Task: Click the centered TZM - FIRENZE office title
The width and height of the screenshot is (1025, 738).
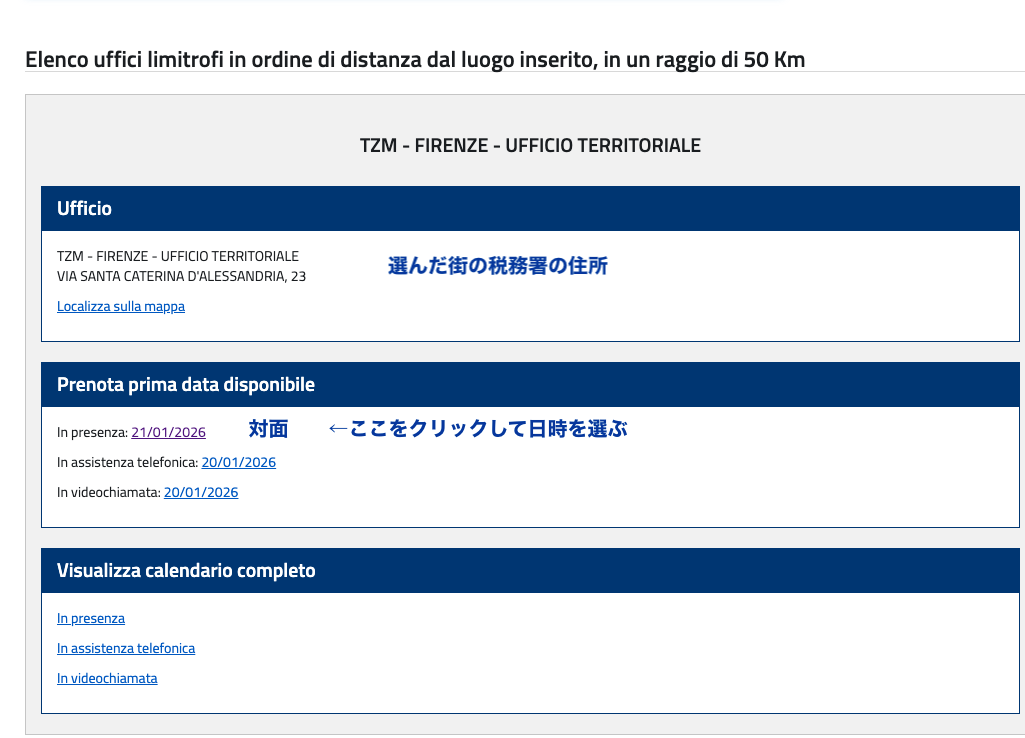Action: pyautogui.click(x=530, y=146)
